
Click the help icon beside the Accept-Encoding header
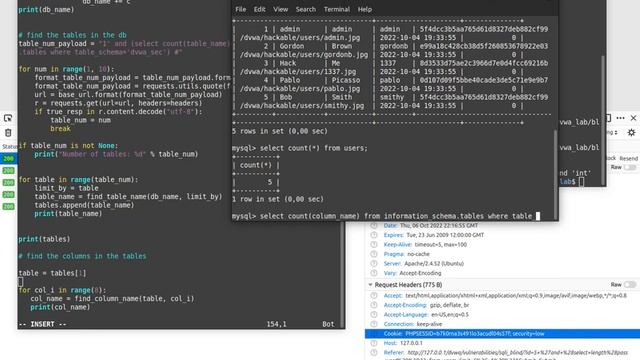374,305
